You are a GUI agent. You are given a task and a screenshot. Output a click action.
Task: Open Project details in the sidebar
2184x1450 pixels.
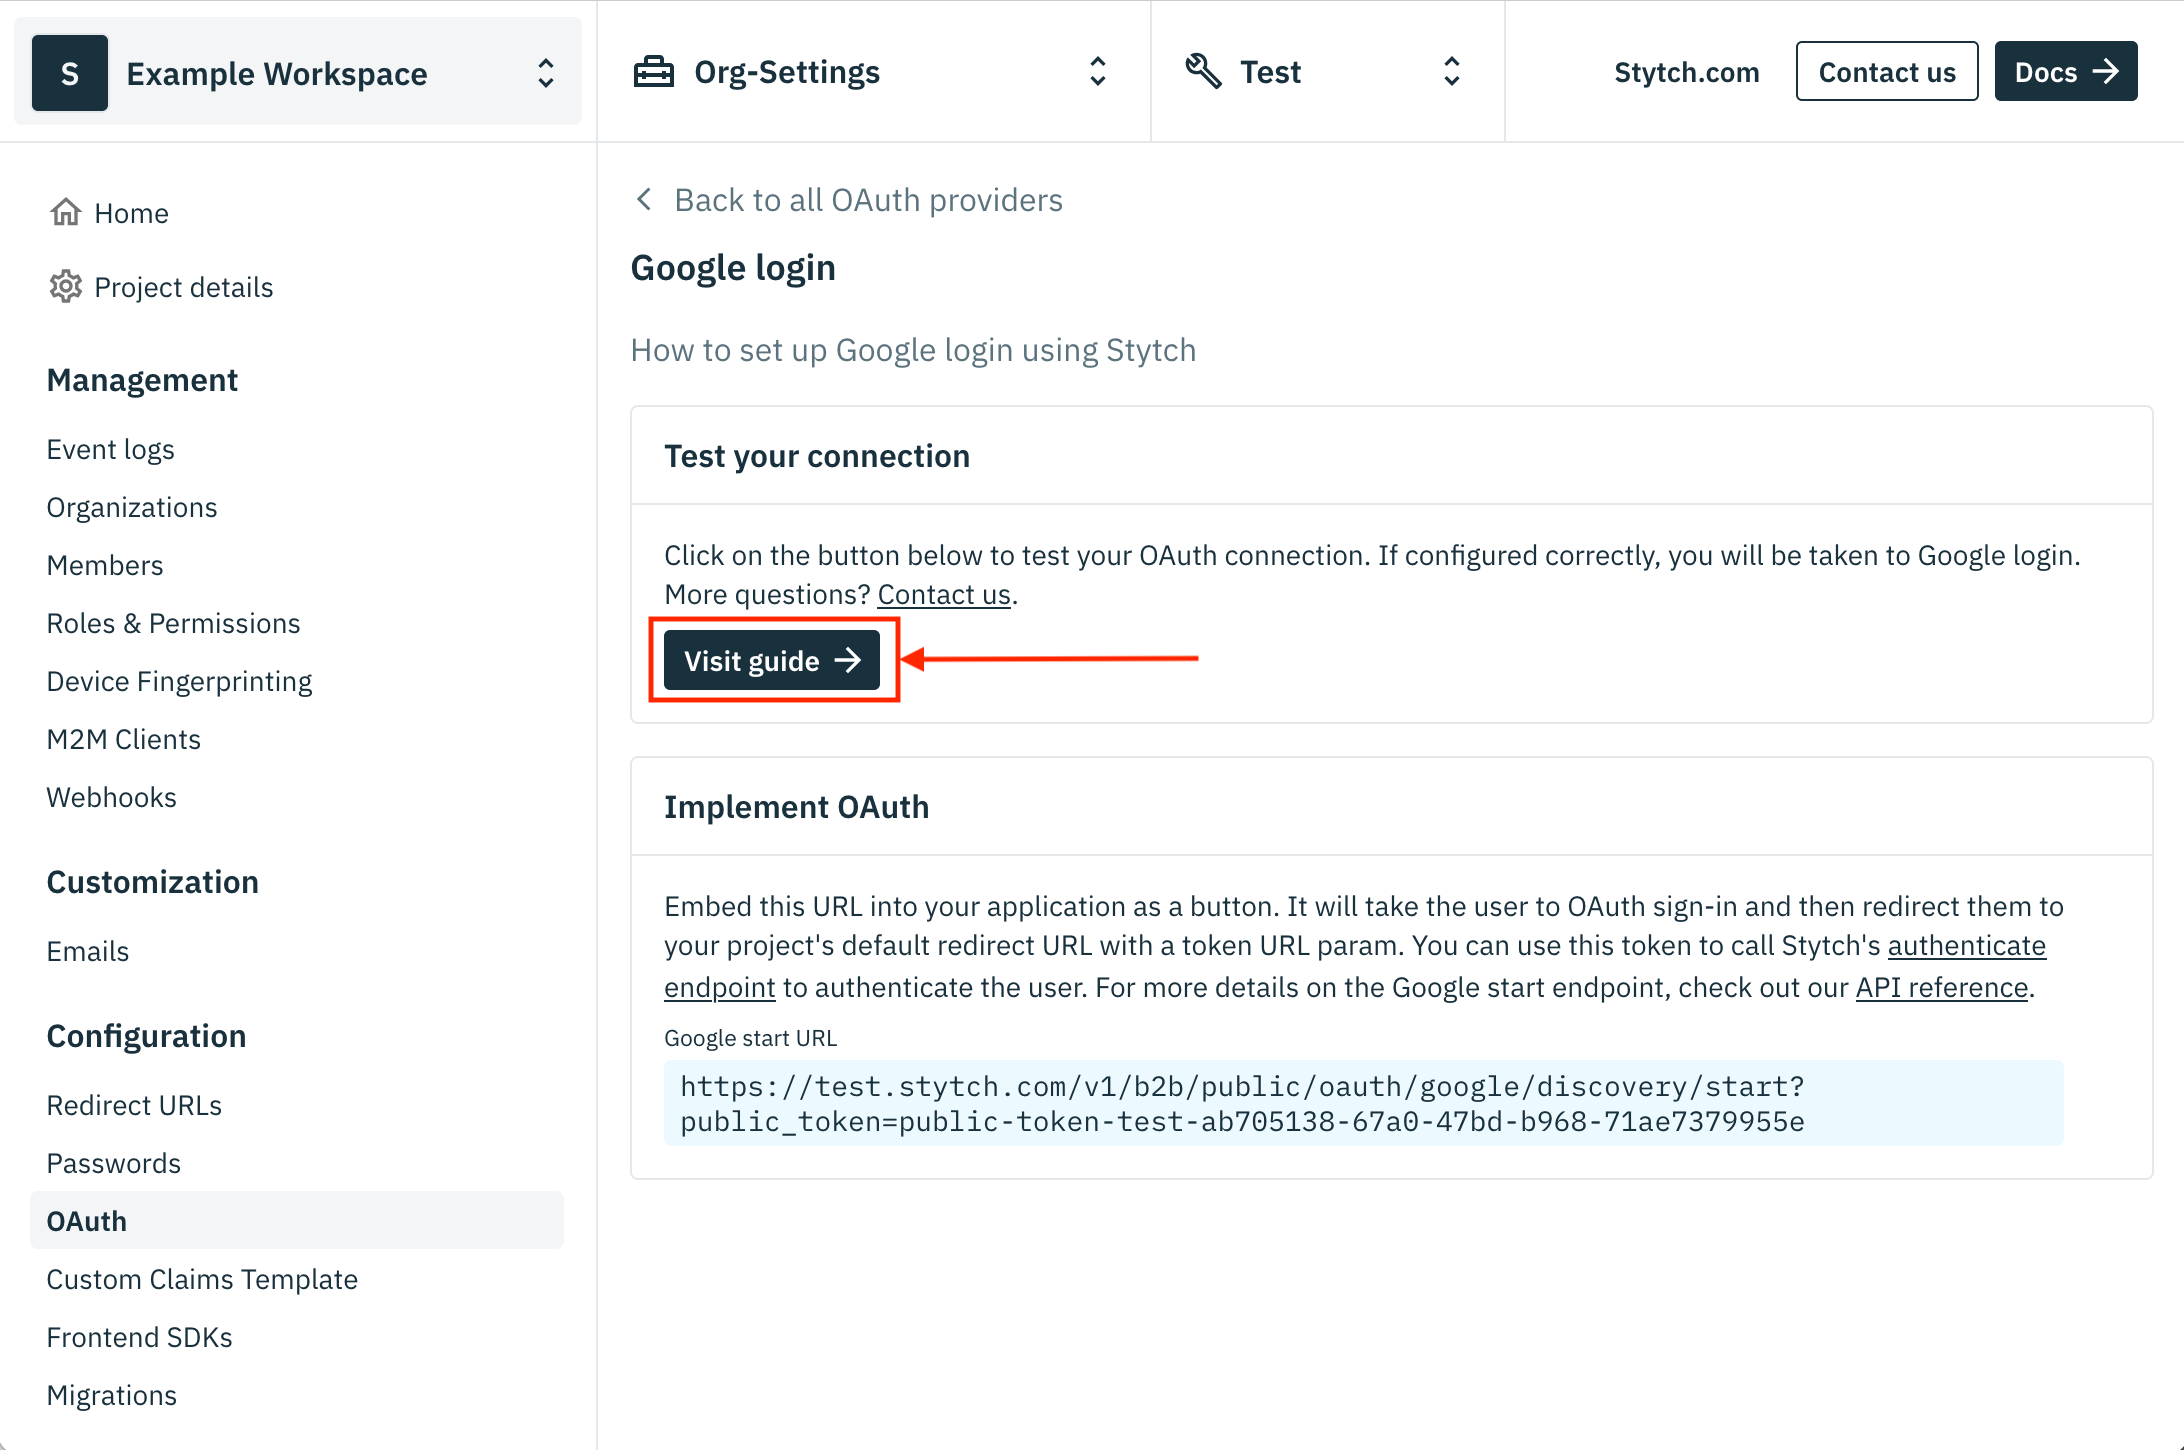coord(184,287)
